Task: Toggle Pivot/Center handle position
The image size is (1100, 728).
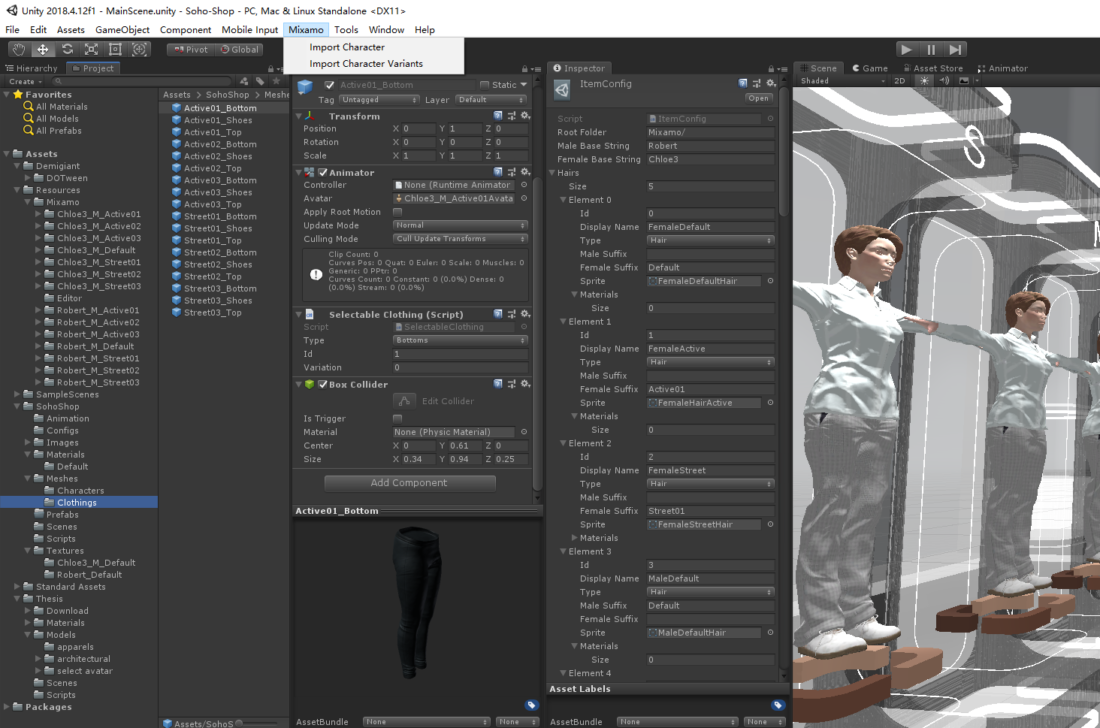Action: pos(191,49)
